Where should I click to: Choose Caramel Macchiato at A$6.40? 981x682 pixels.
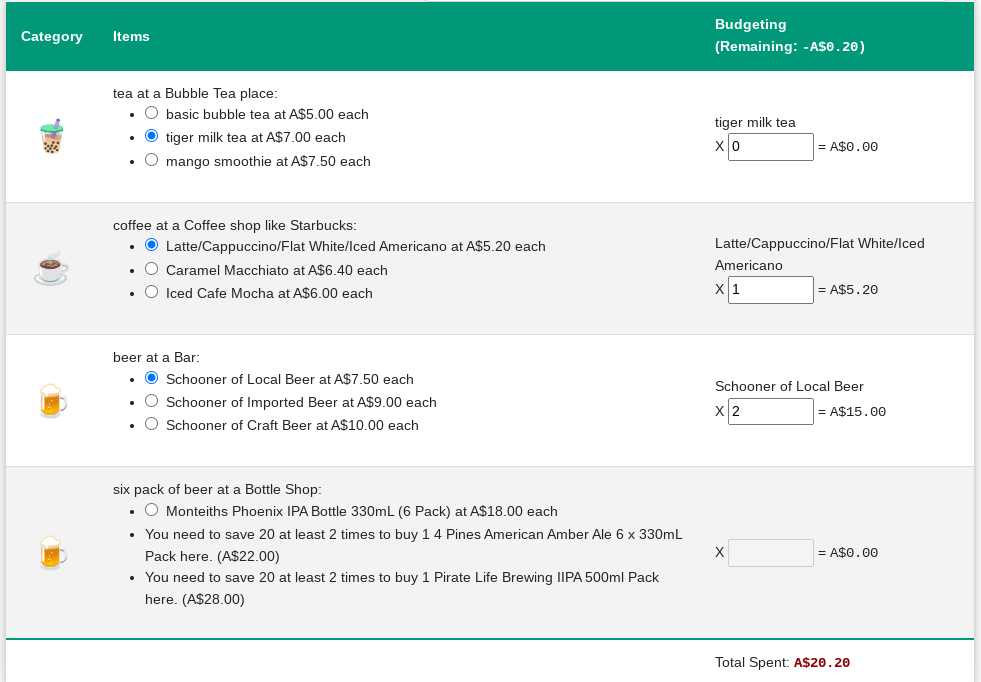152,269
